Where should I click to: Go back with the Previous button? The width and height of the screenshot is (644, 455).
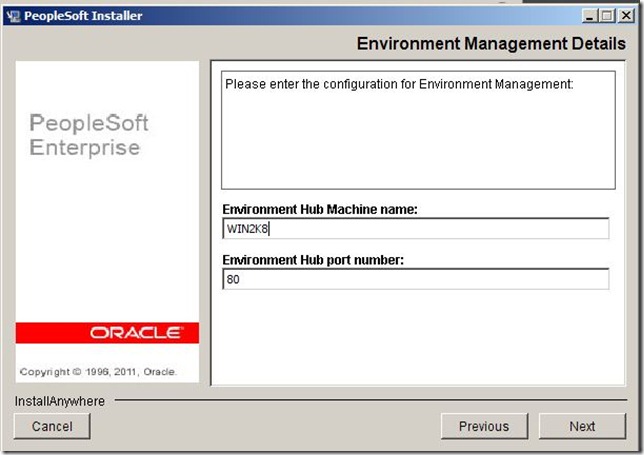pos(484,426)
